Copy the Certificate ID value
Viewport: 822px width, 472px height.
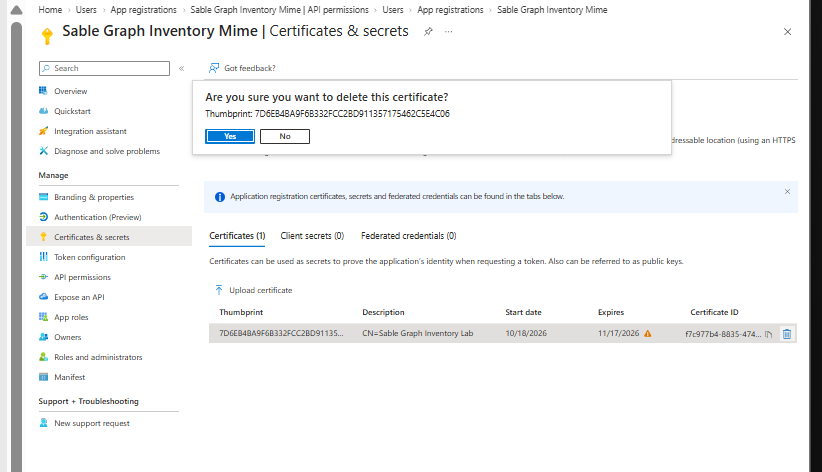coord(769,334)
